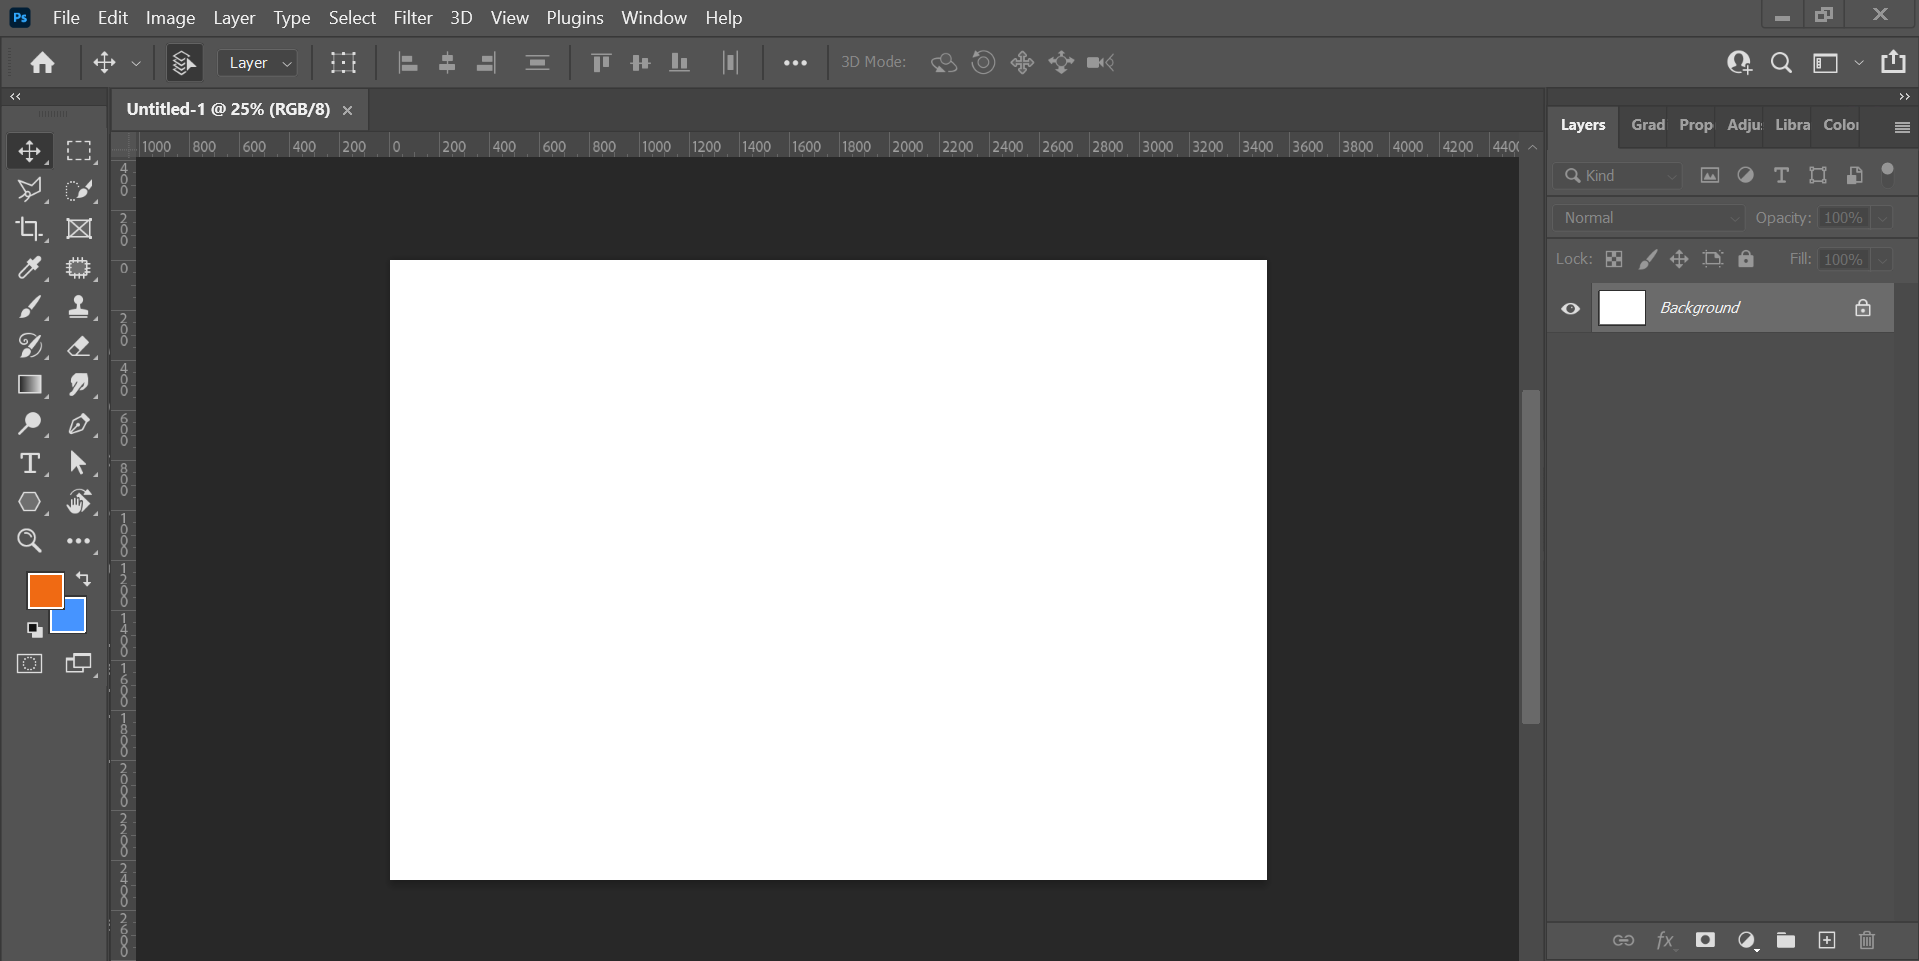1919x961 pixels.
Task: Choose the Eraser tool
Action: pos(78,346)
